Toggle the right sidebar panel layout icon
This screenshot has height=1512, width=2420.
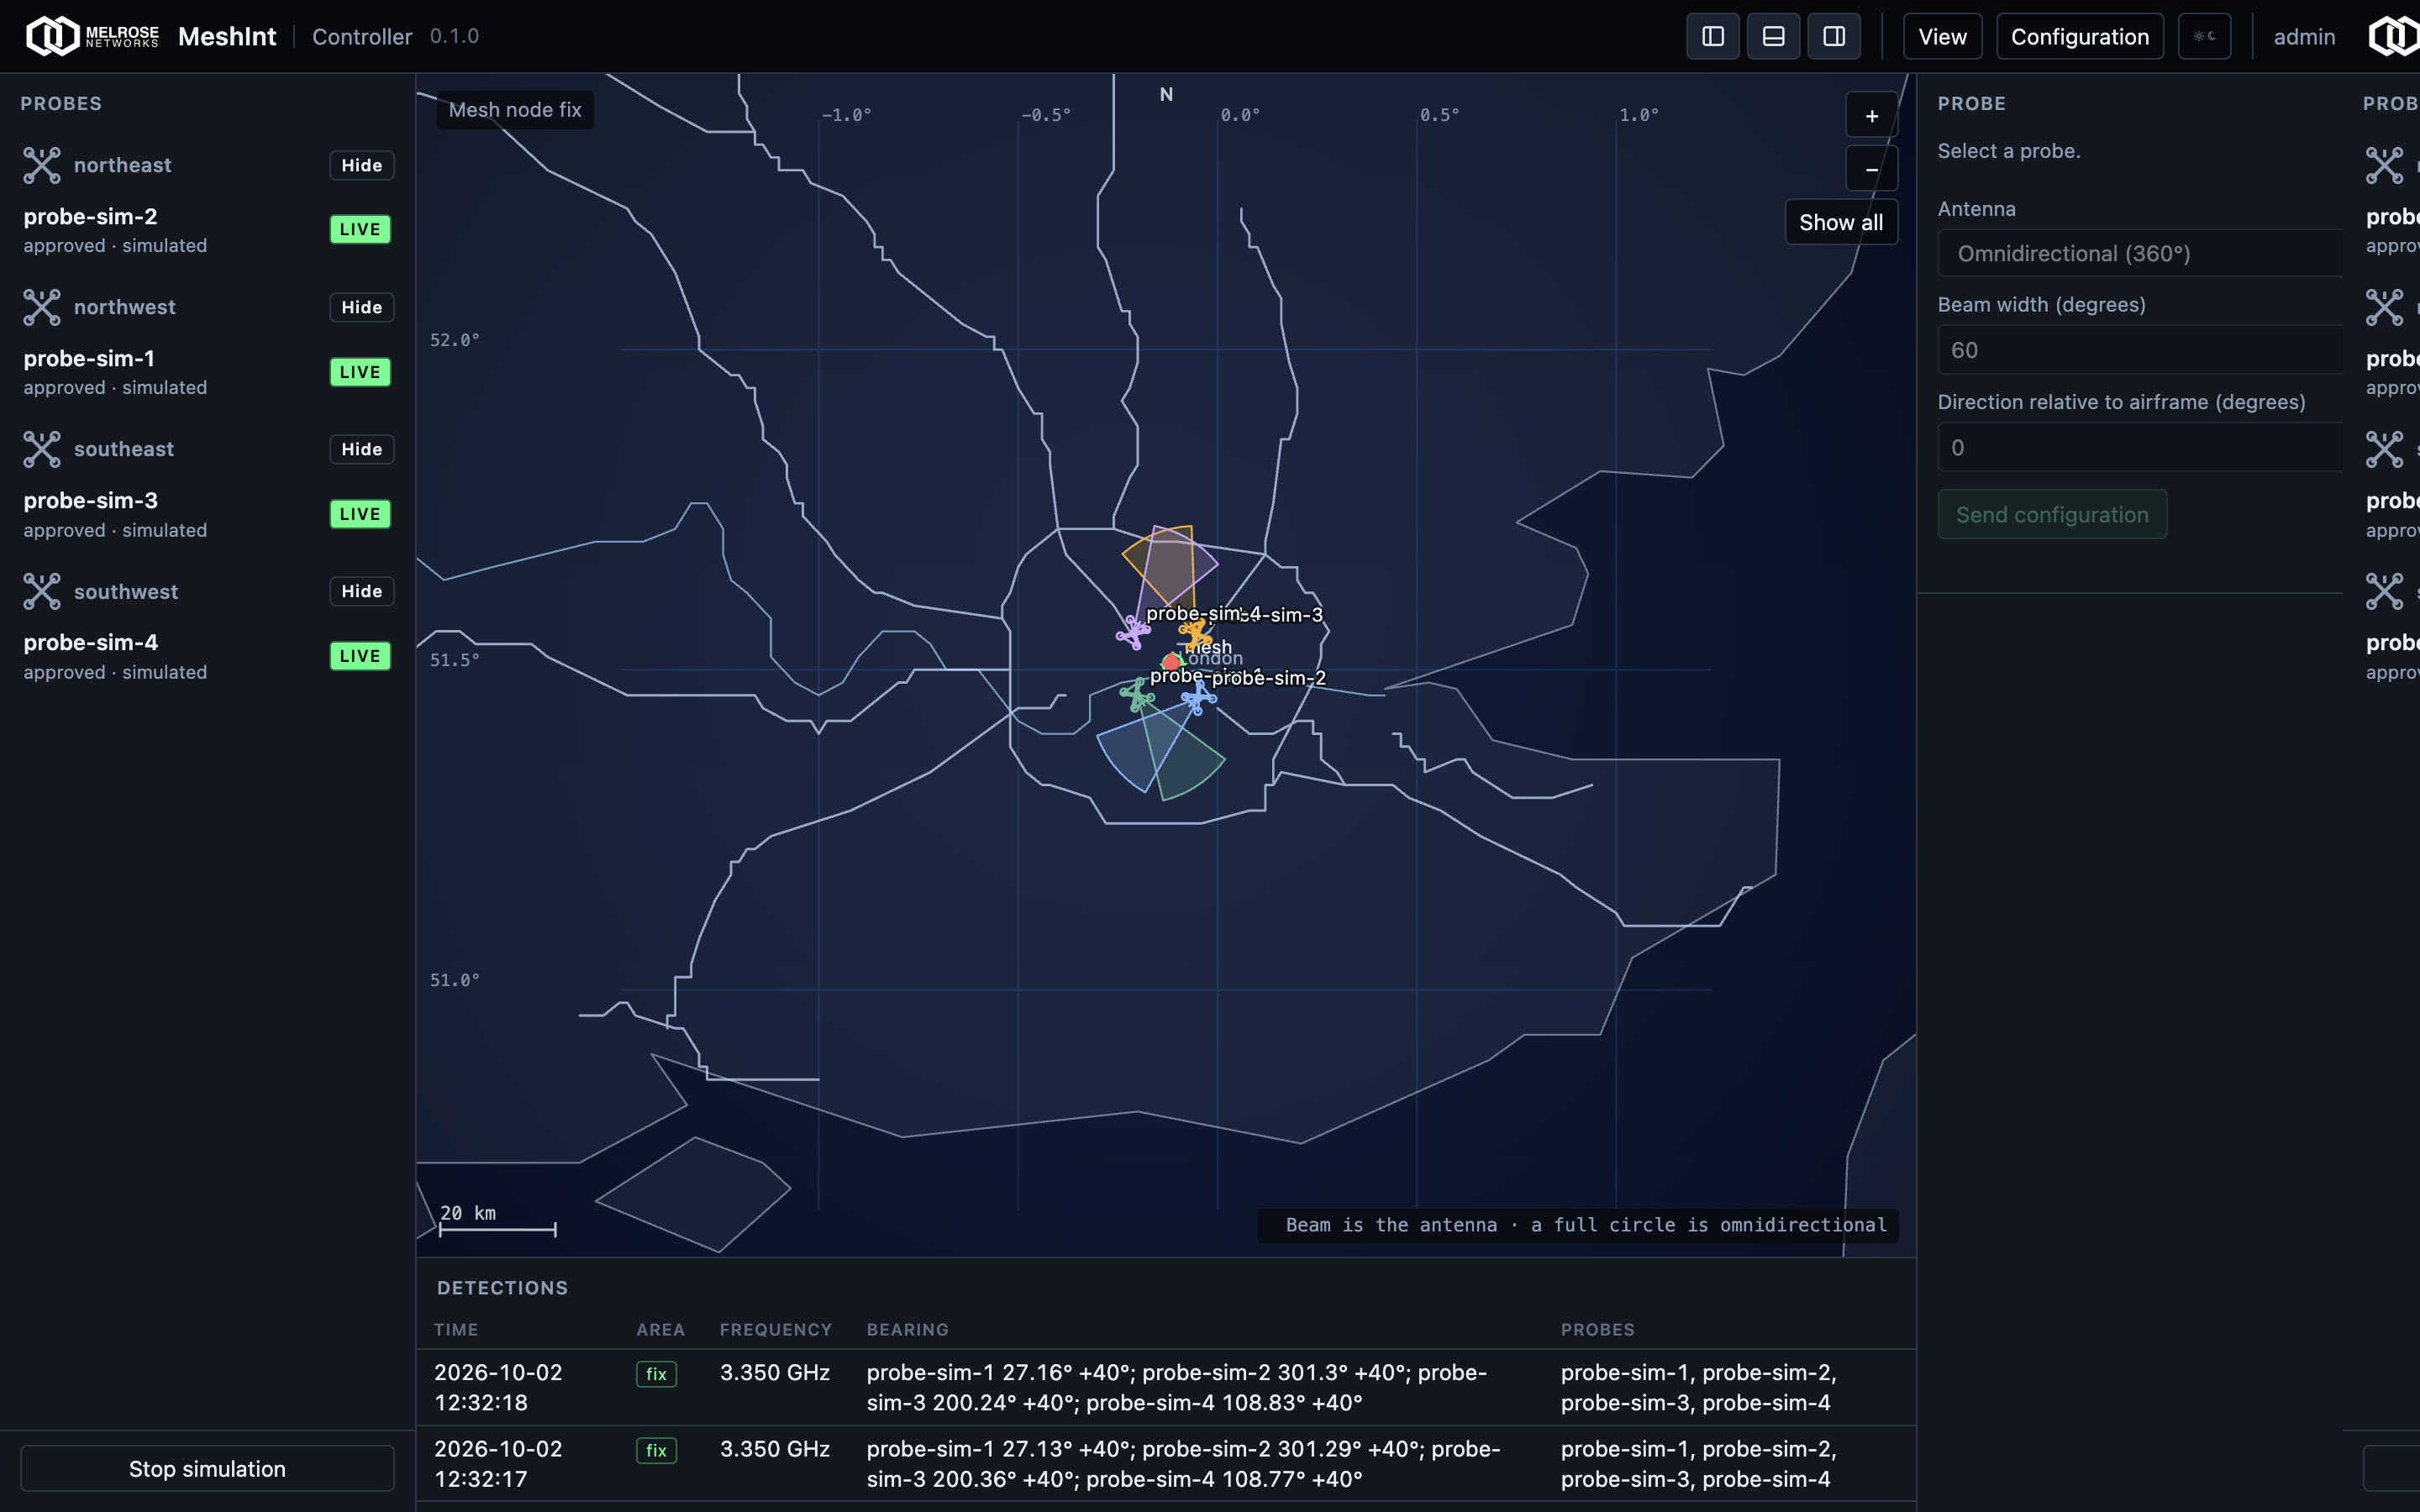[x=1834, y=37]
